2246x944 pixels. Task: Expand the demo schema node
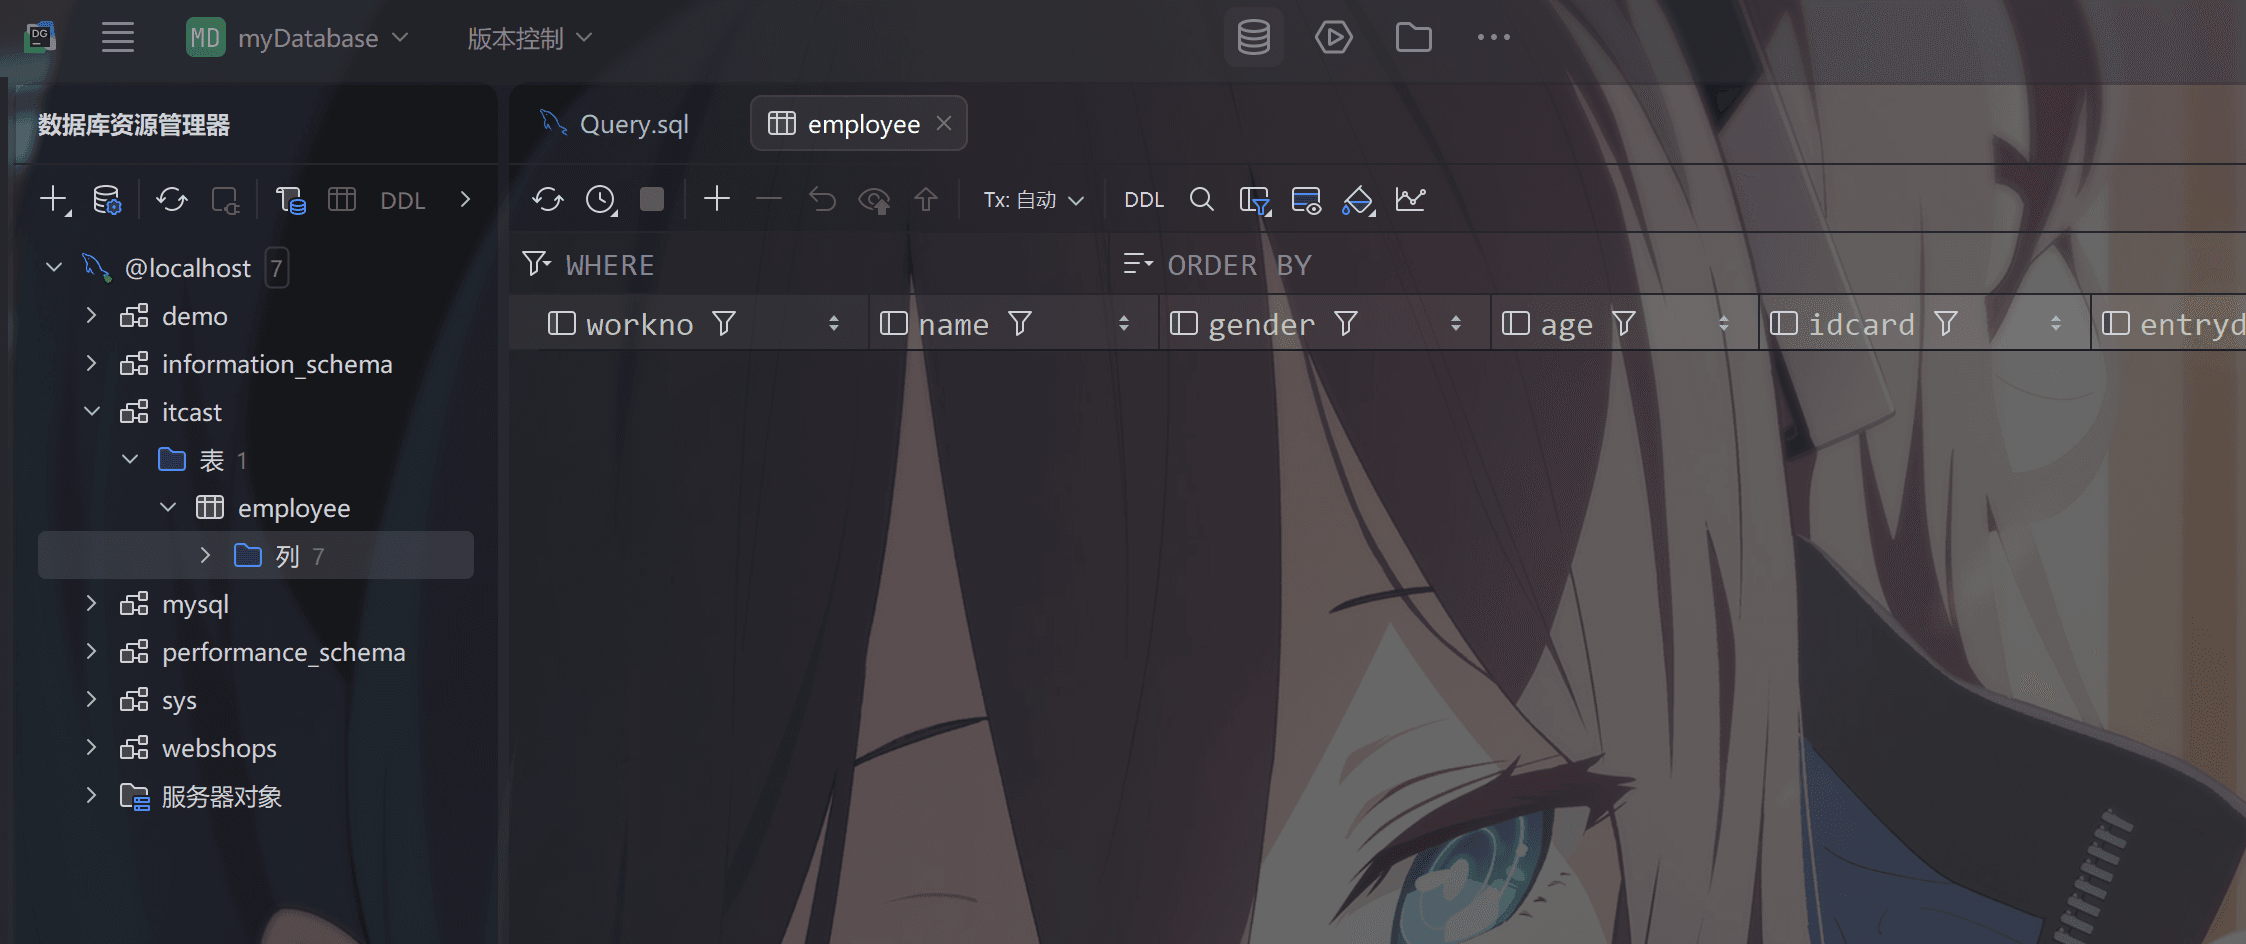[x=92, y=316]
